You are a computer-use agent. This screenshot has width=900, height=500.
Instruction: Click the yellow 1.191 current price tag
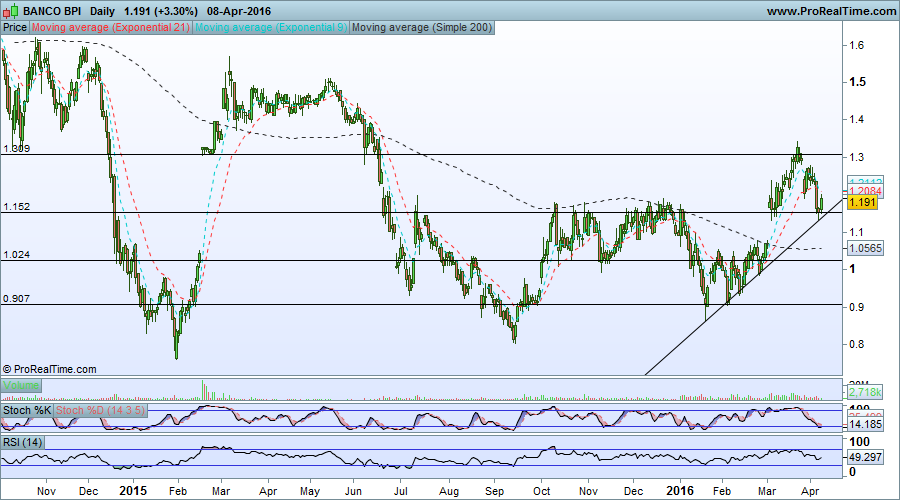(862, 202)
